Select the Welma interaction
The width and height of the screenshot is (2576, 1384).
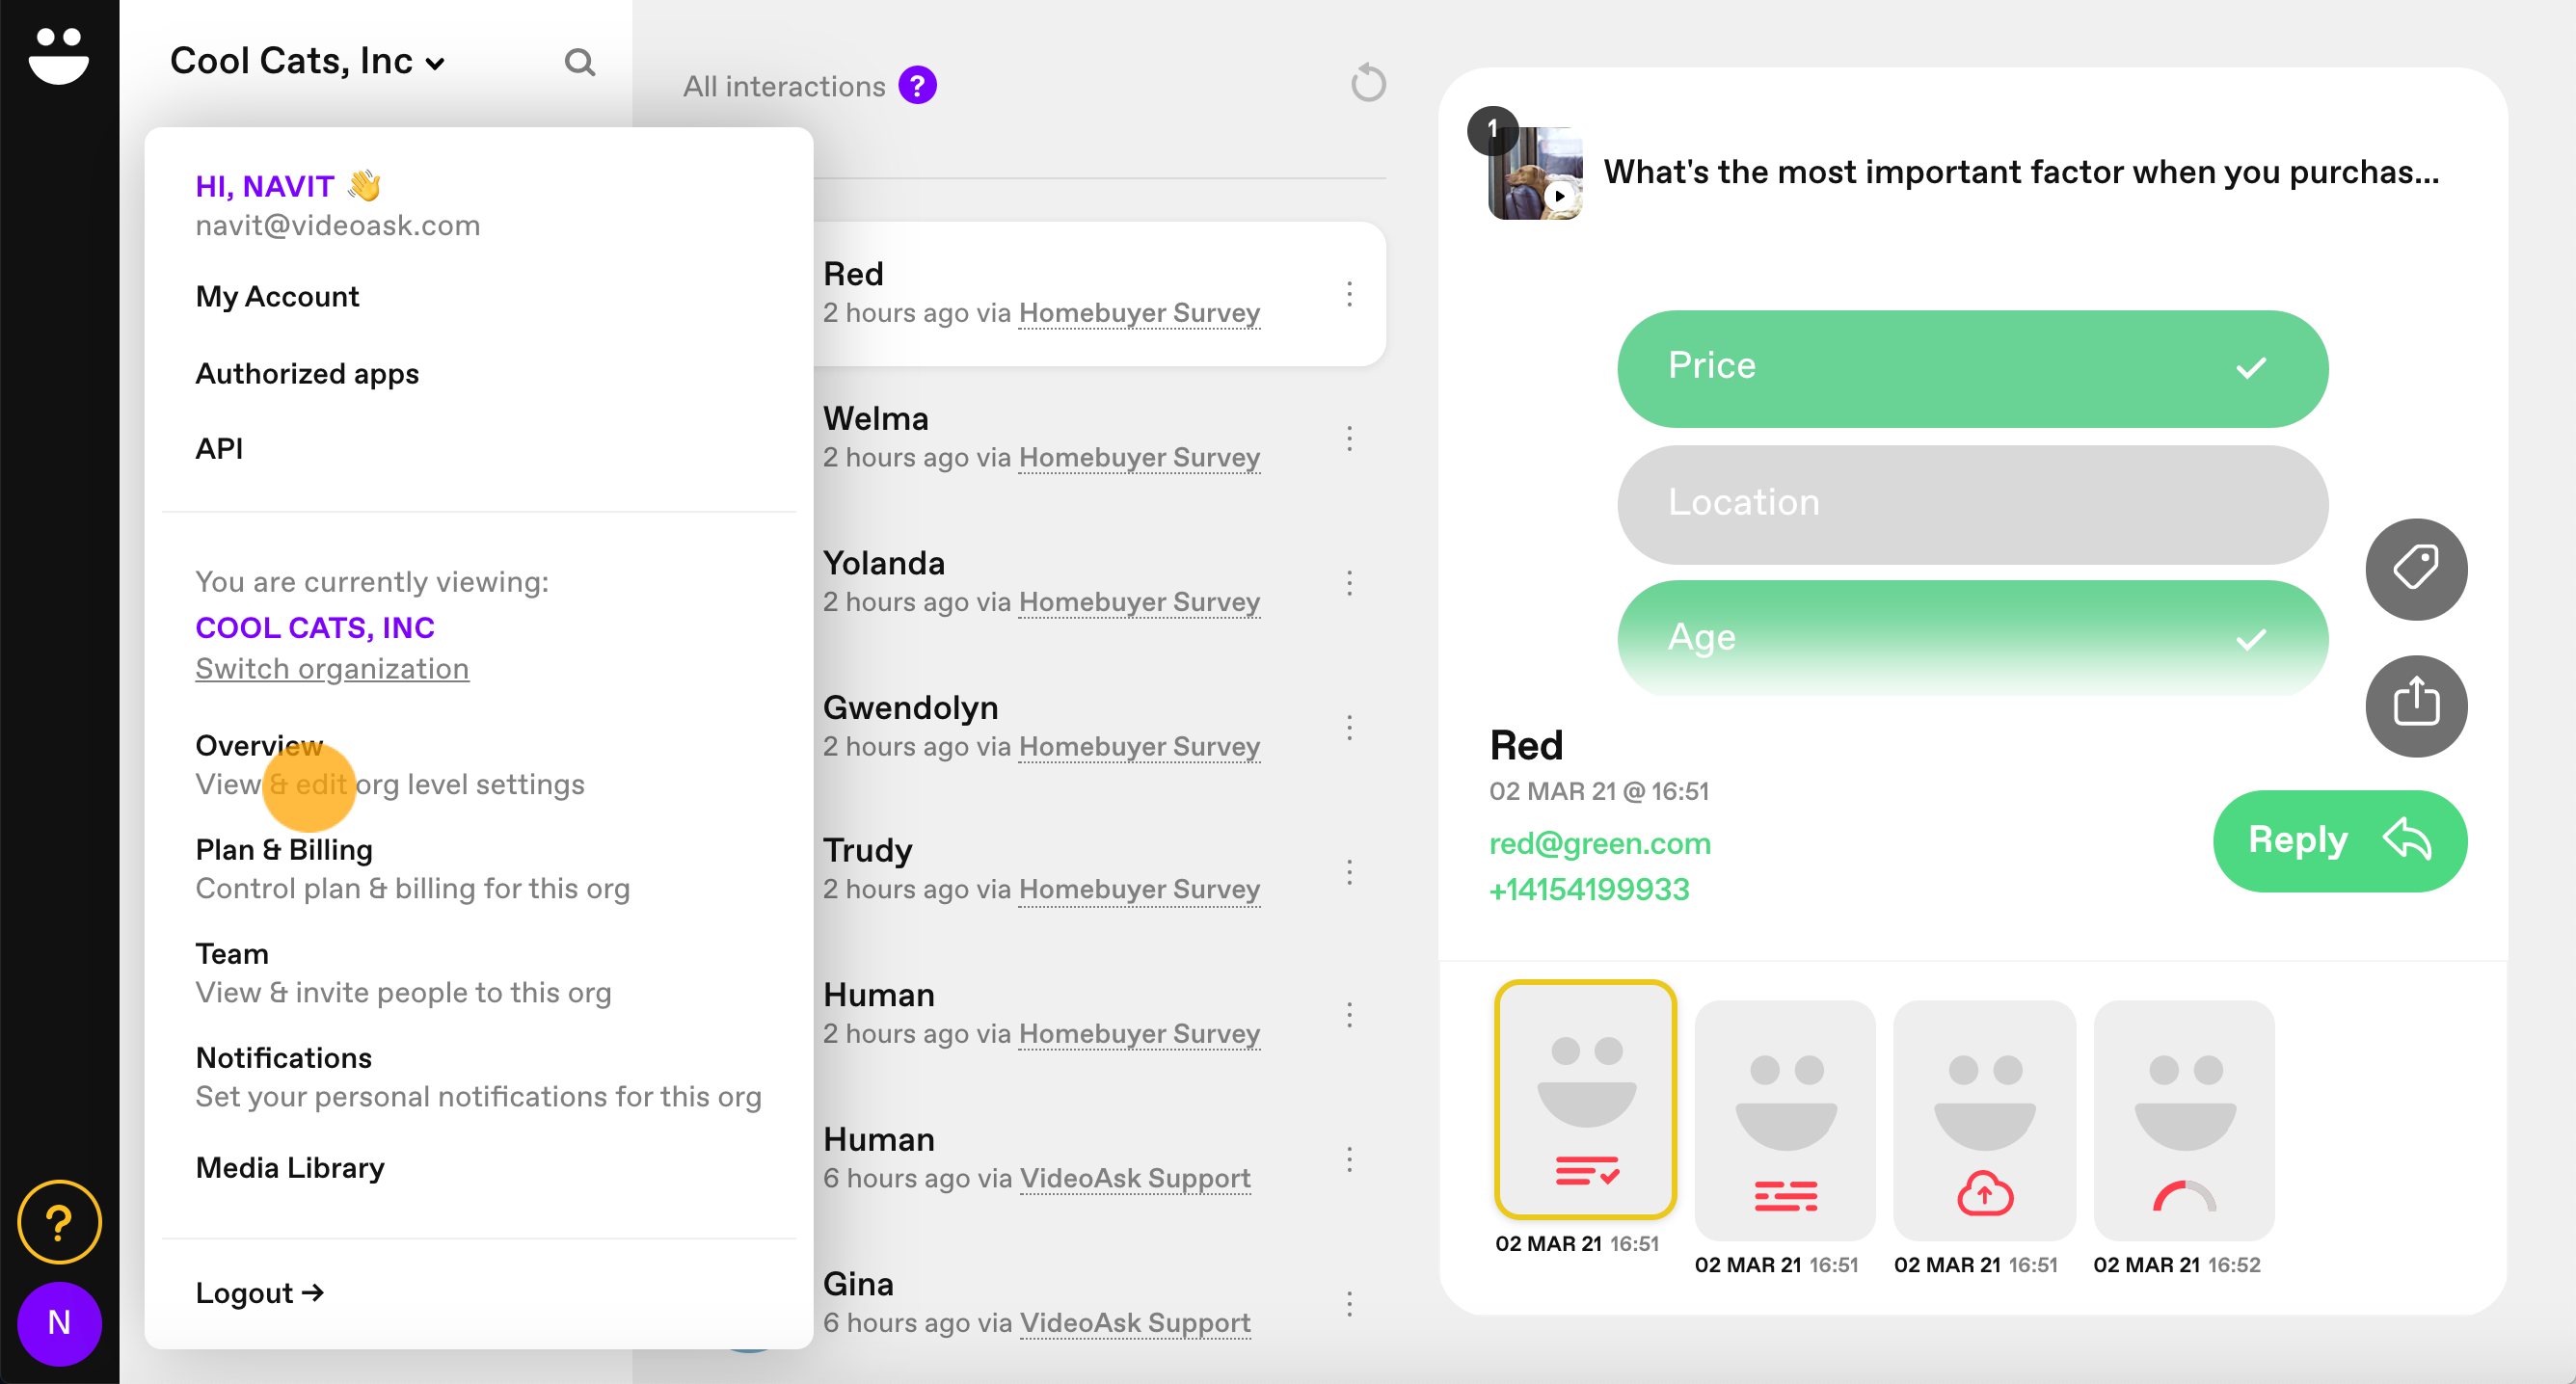1098,438
